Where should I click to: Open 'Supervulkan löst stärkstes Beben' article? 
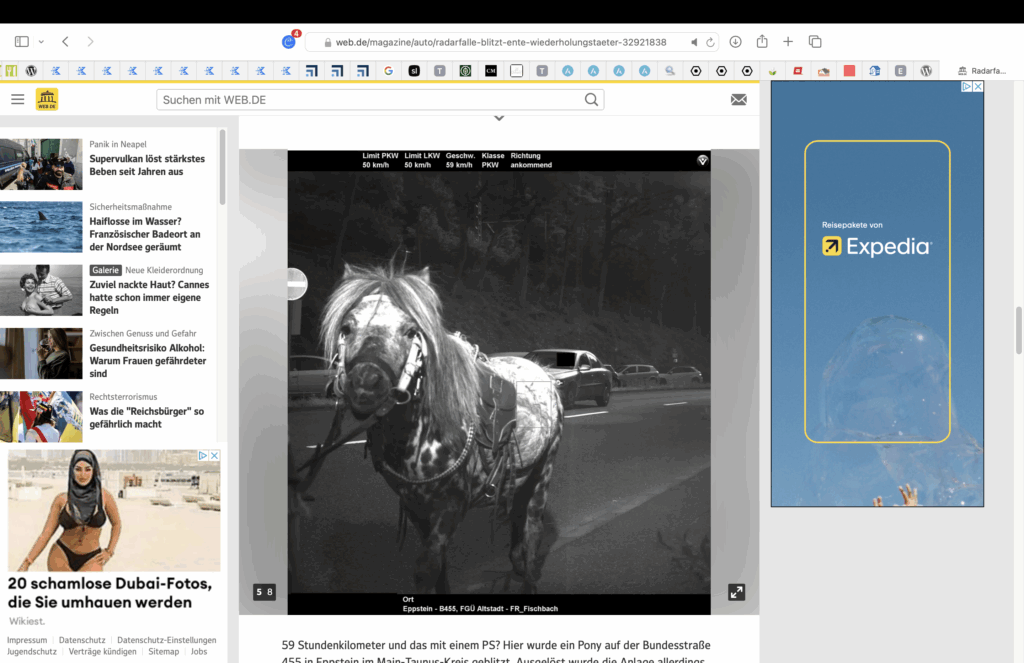click(x=147, y=165)
